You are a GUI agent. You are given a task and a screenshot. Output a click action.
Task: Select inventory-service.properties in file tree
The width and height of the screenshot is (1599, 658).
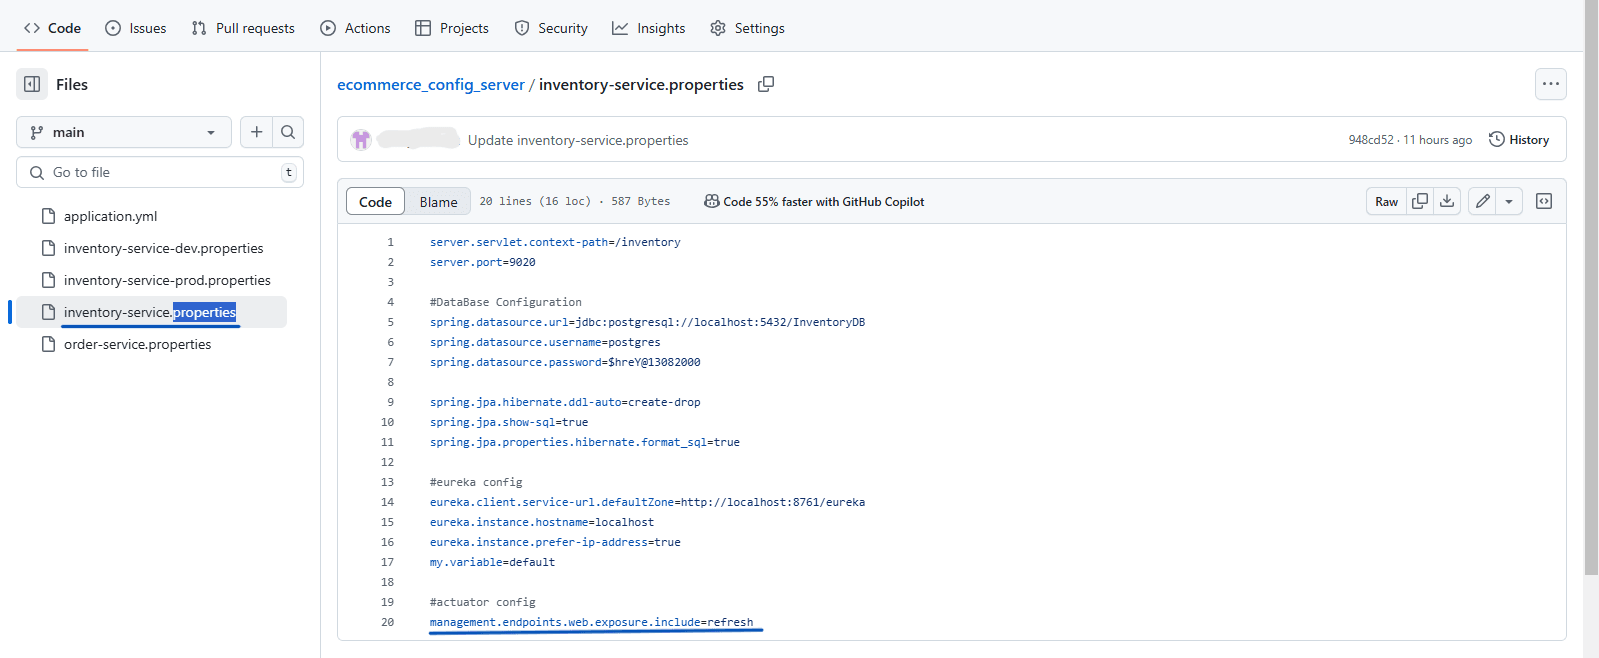[x=150, y=312]
